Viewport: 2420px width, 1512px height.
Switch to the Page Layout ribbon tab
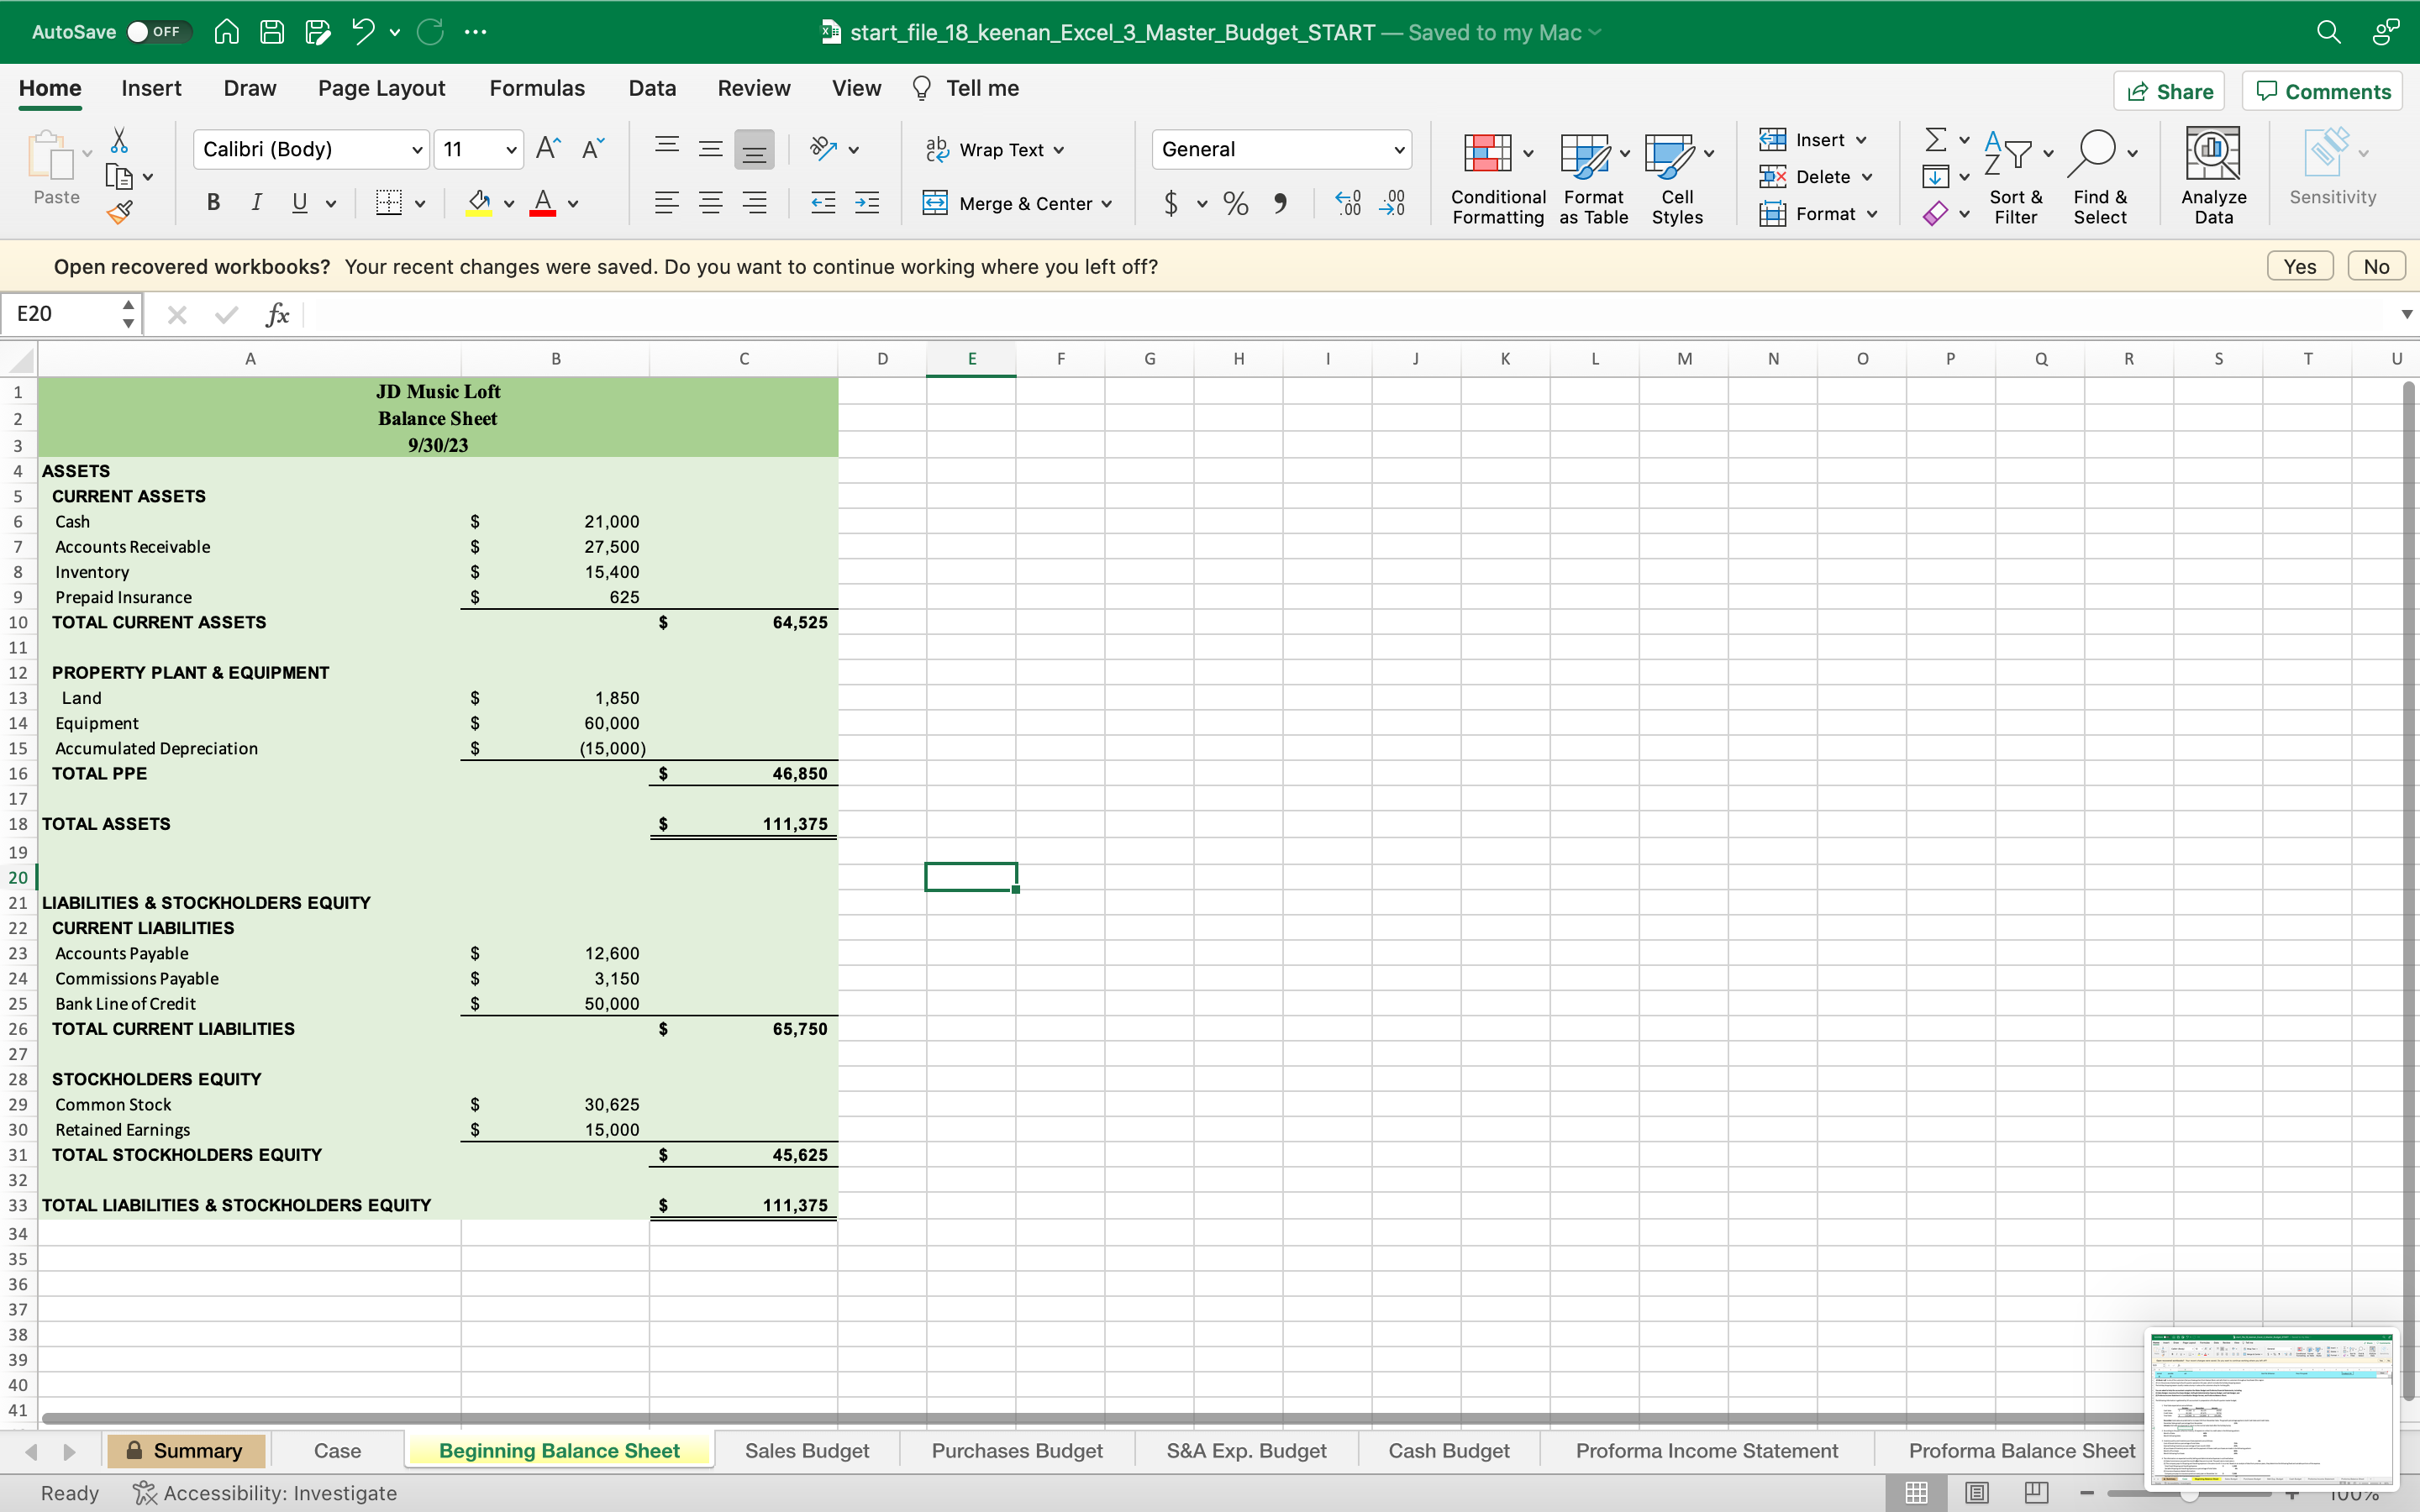click(381, 88)
